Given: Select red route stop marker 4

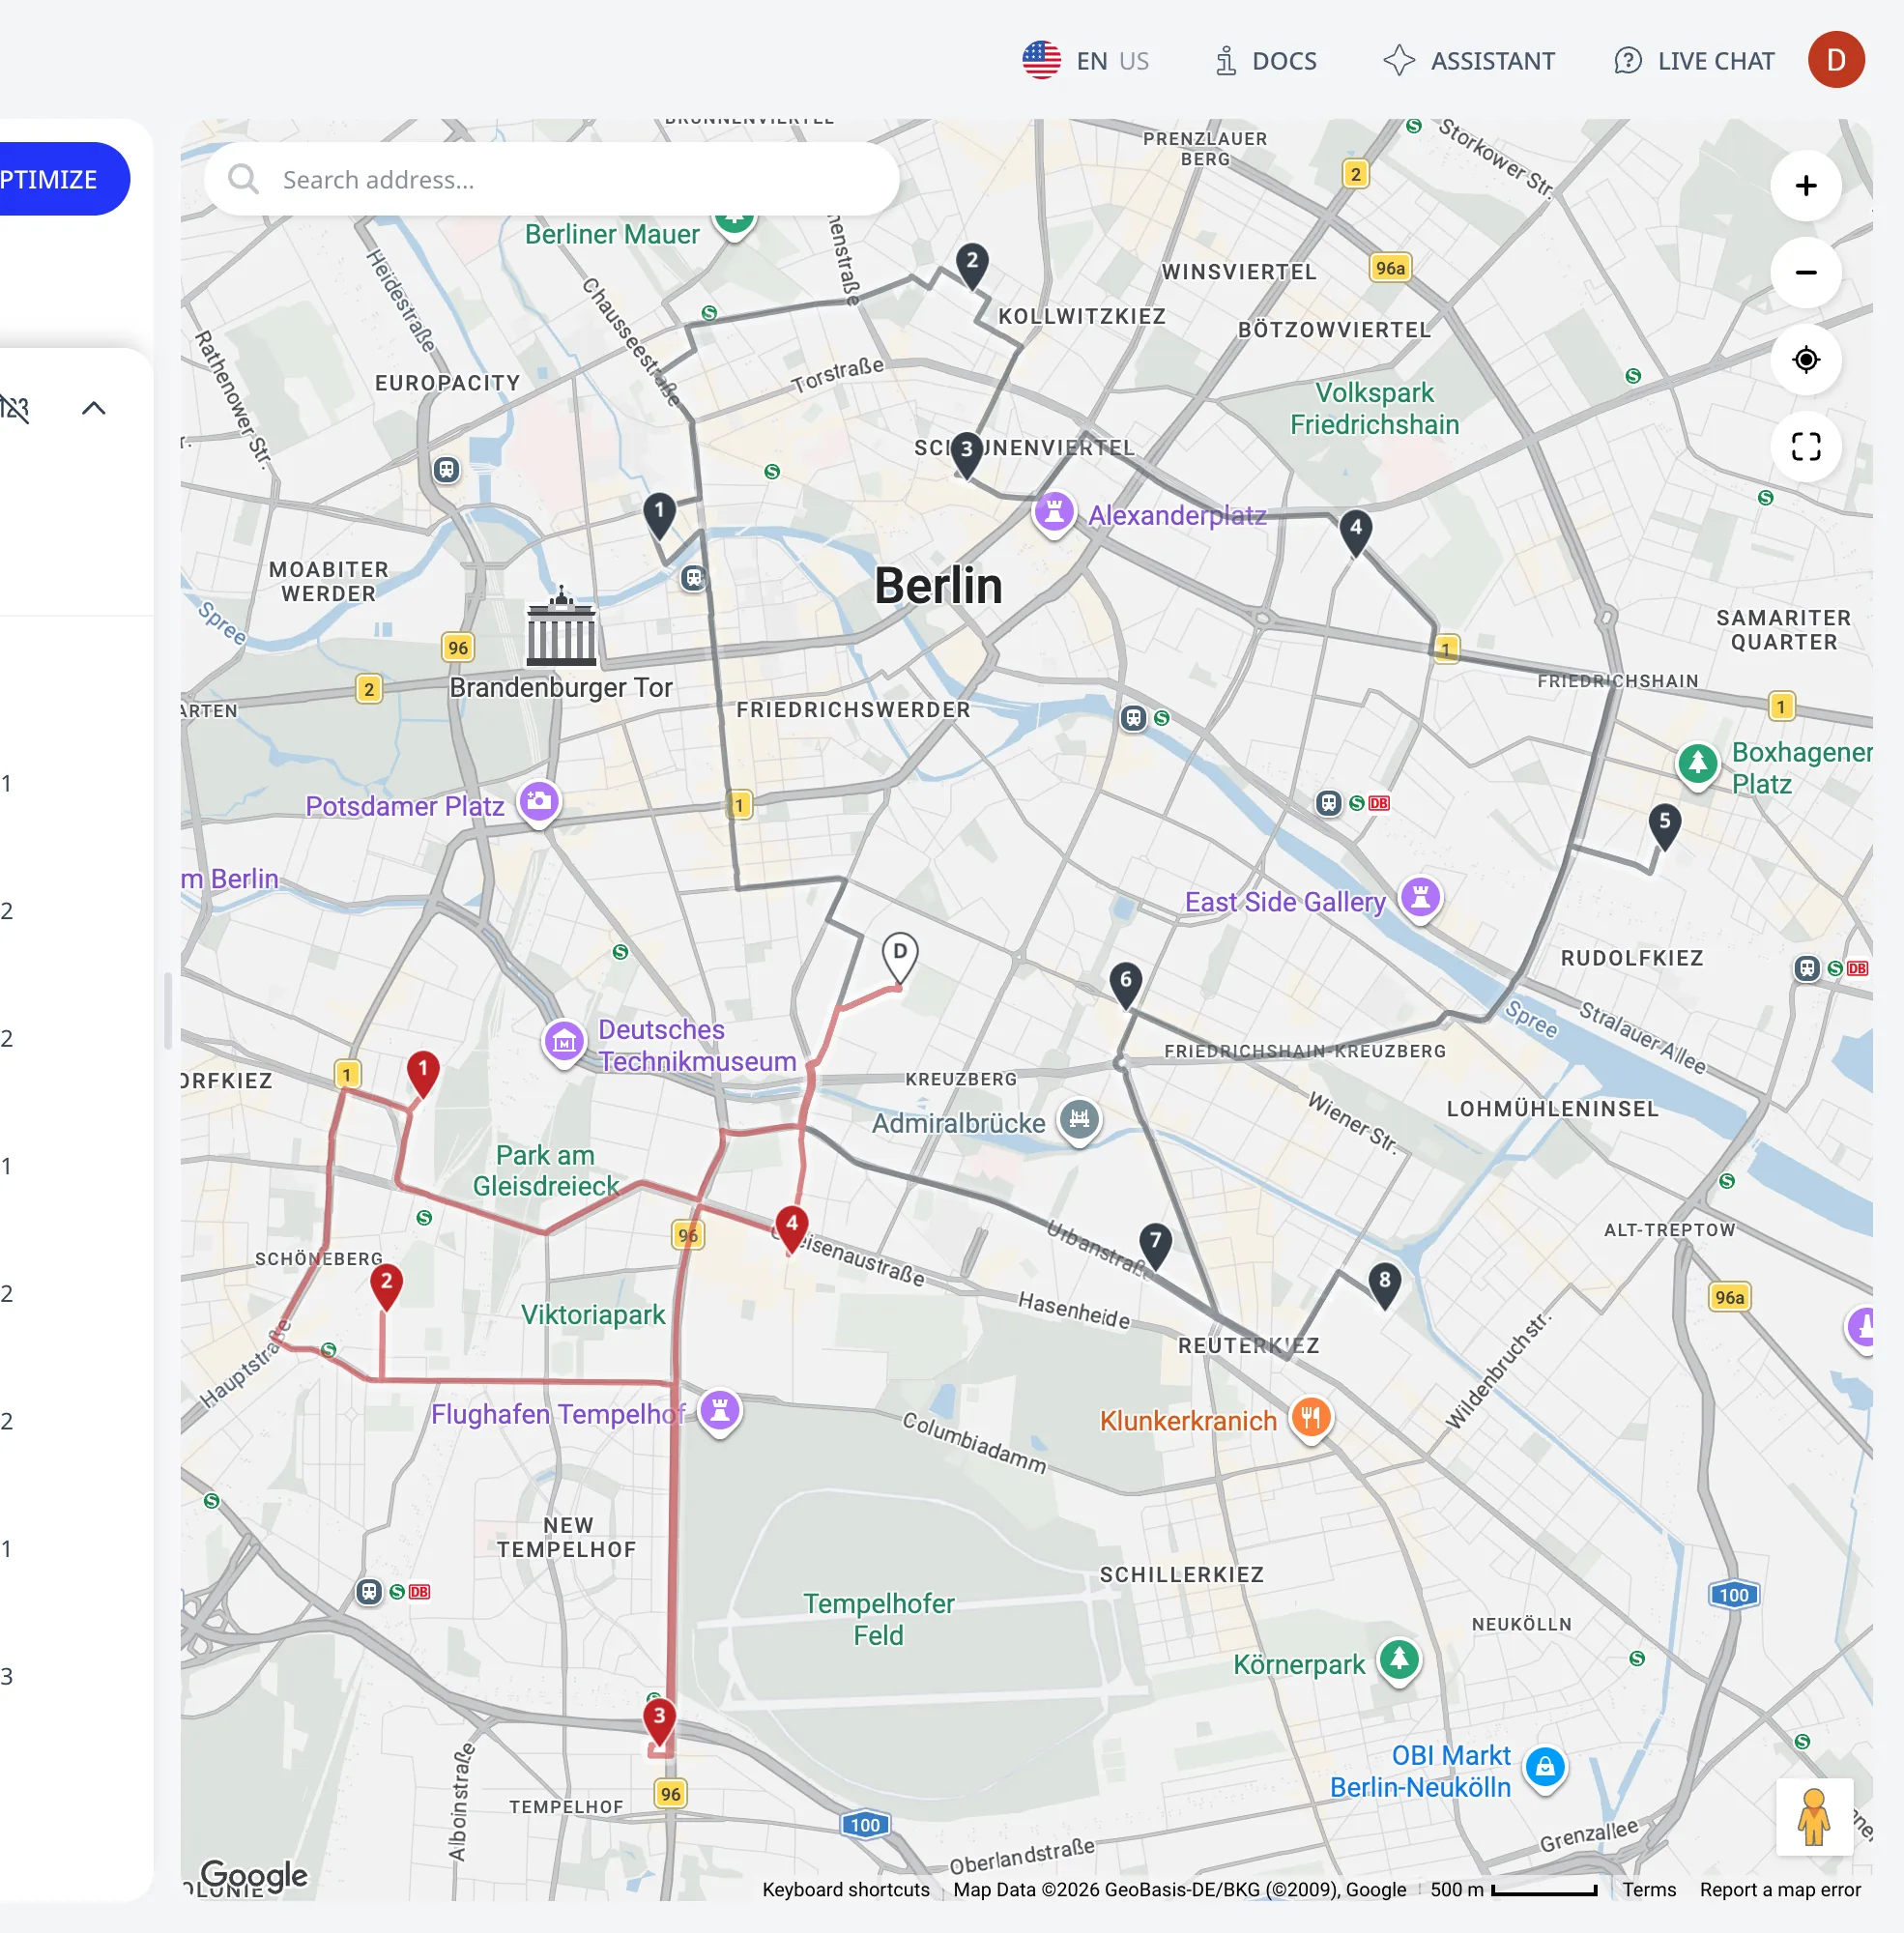Looking at the screenshot, I should pos(791,1229).
